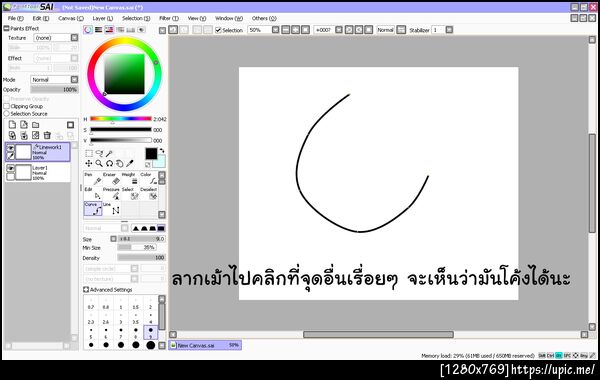Select the Color linework tool
The width and height of the screenshot is (600, 380).
[148, 179]
